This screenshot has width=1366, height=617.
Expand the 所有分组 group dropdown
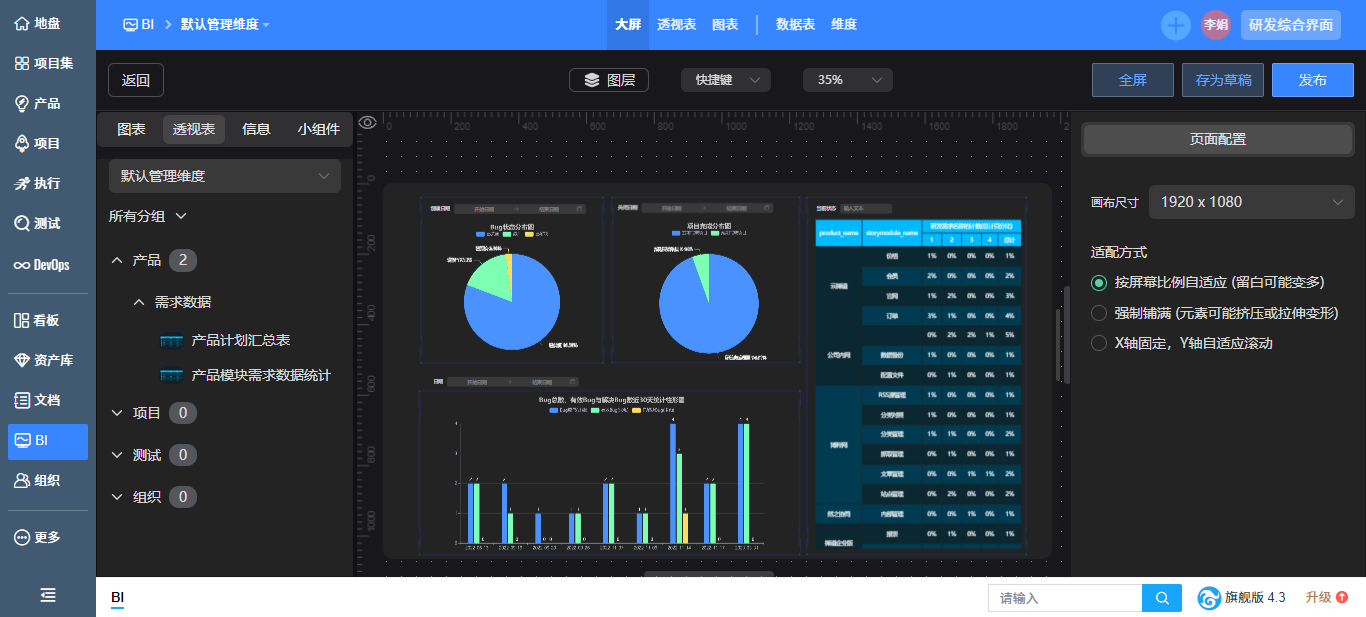[x=148, y=216]
